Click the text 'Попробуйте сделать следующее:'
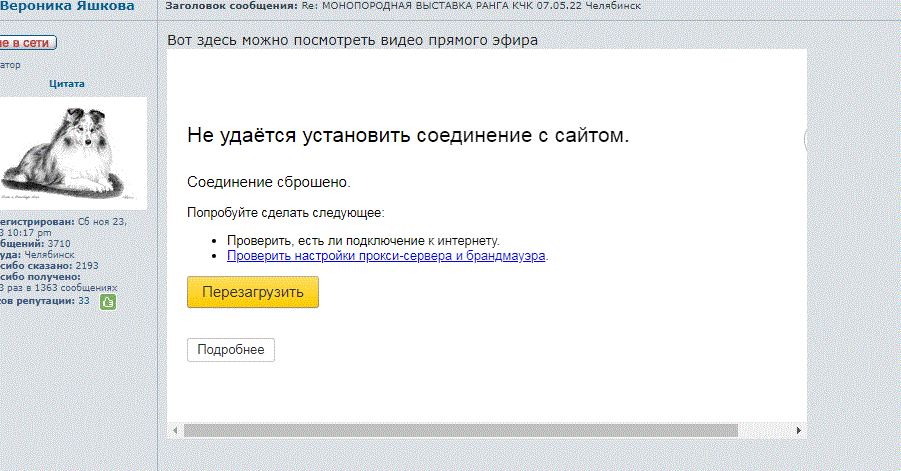901x471 pixels. click(286, 213)
